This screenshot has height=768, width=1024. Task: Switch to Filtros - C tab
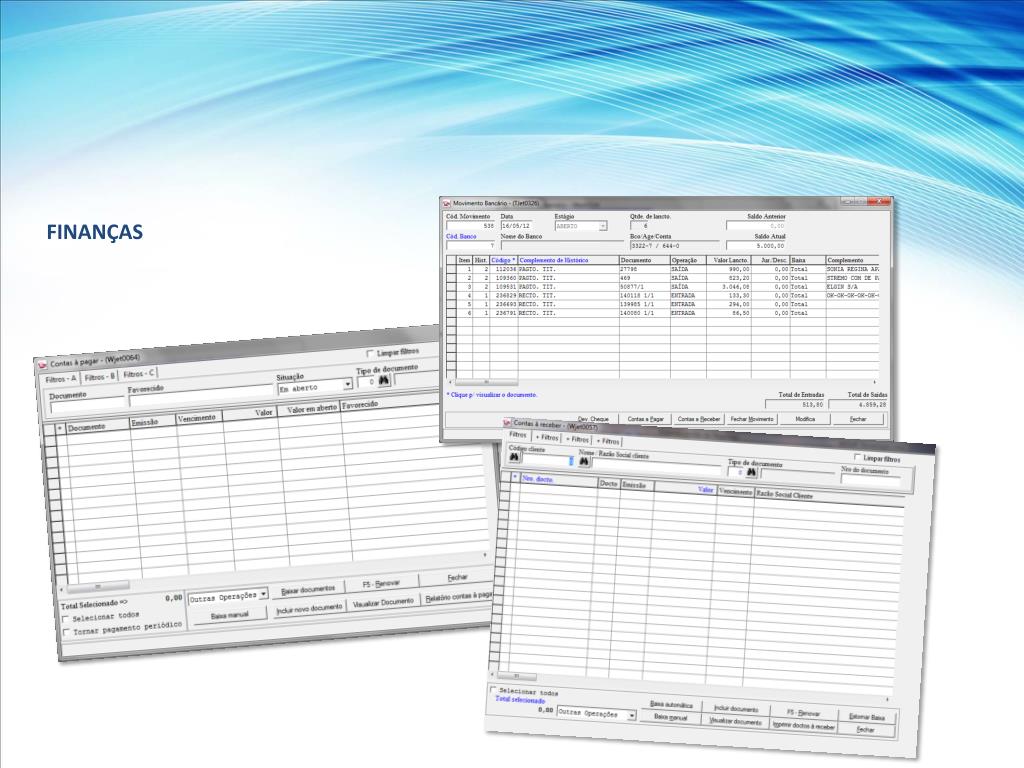click(138, 374)
